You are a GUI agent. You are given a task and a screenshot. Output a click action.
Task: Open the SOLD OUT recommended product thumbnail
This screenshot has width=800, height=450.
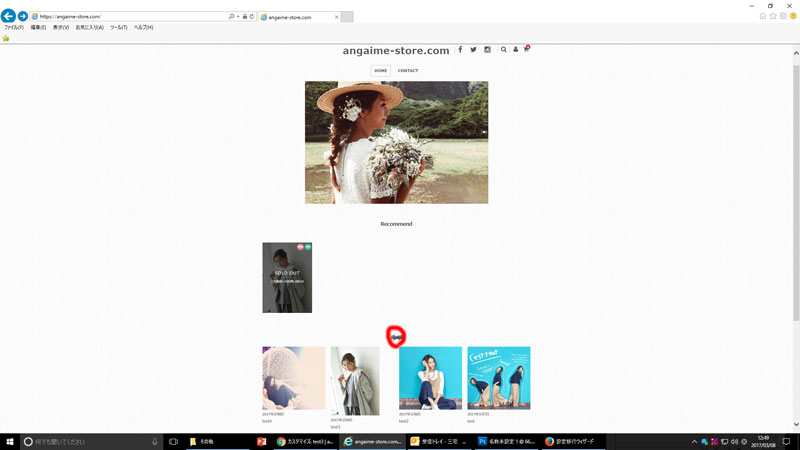coord(287,278)
